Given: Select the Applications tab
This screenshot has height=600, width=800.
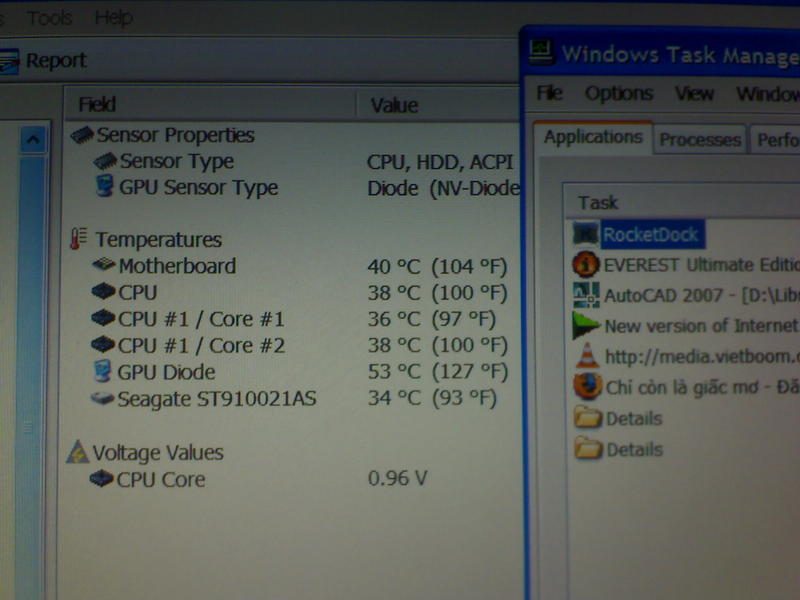Looking at the screenshot, I should pos(593,137).
